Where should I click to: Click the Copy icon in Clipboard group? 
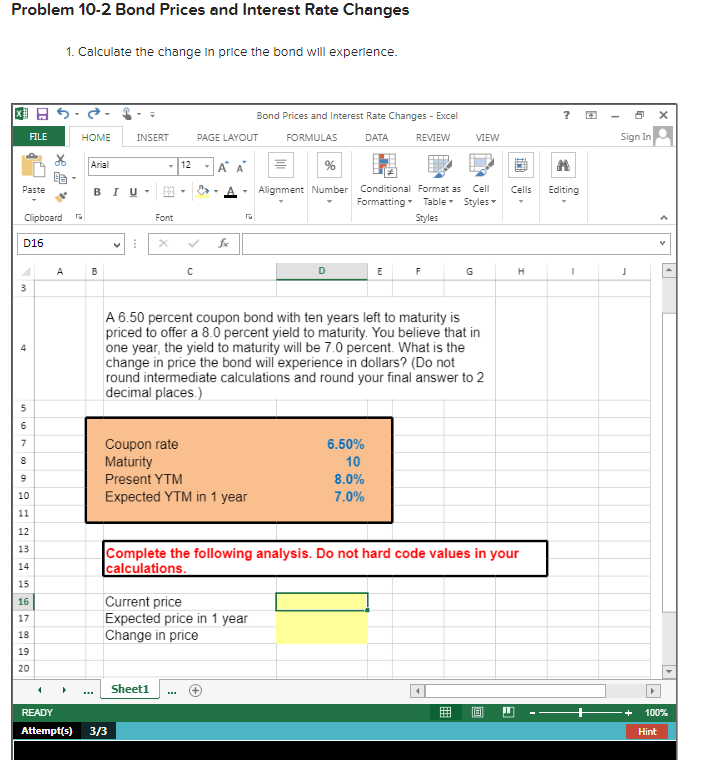tap(60, 178)
